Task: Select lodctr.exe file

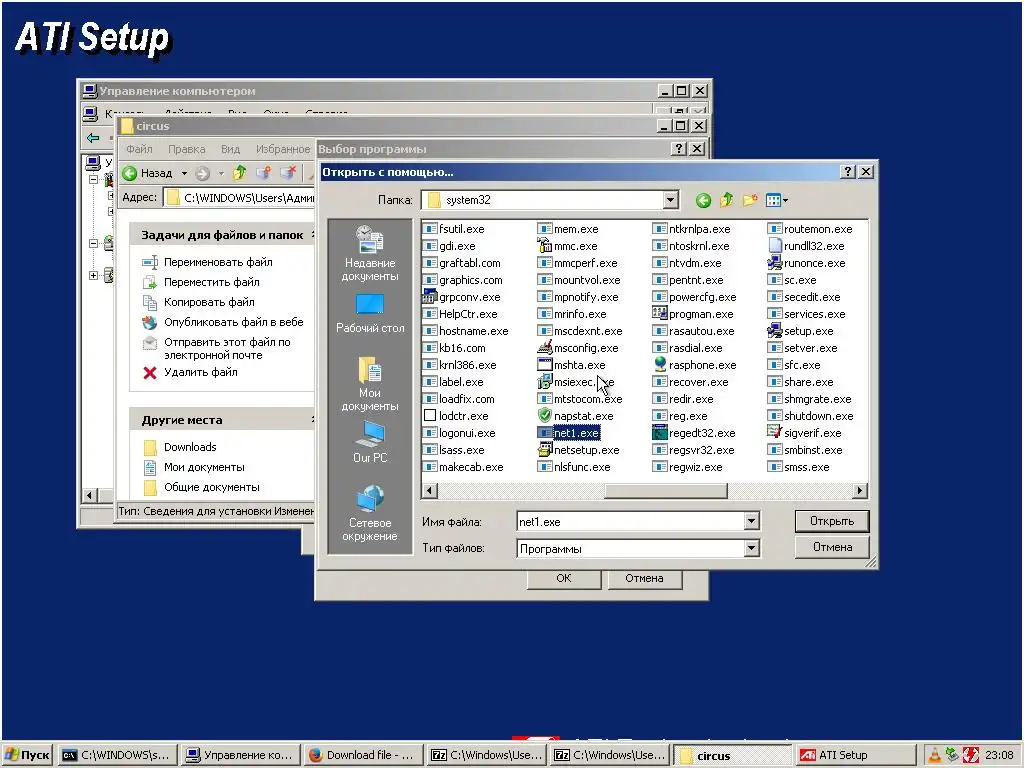Action: pos(456,416)
